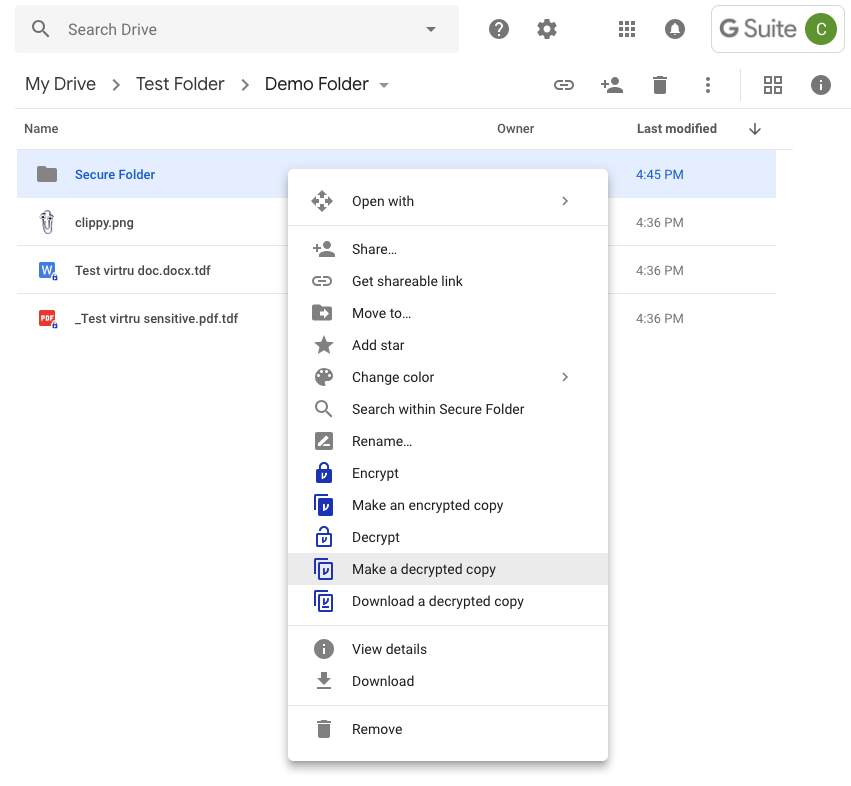Click the Decrypt open-lock icon in menu
The height and width of the screenshot is (786, 851).
click(323, 537)
